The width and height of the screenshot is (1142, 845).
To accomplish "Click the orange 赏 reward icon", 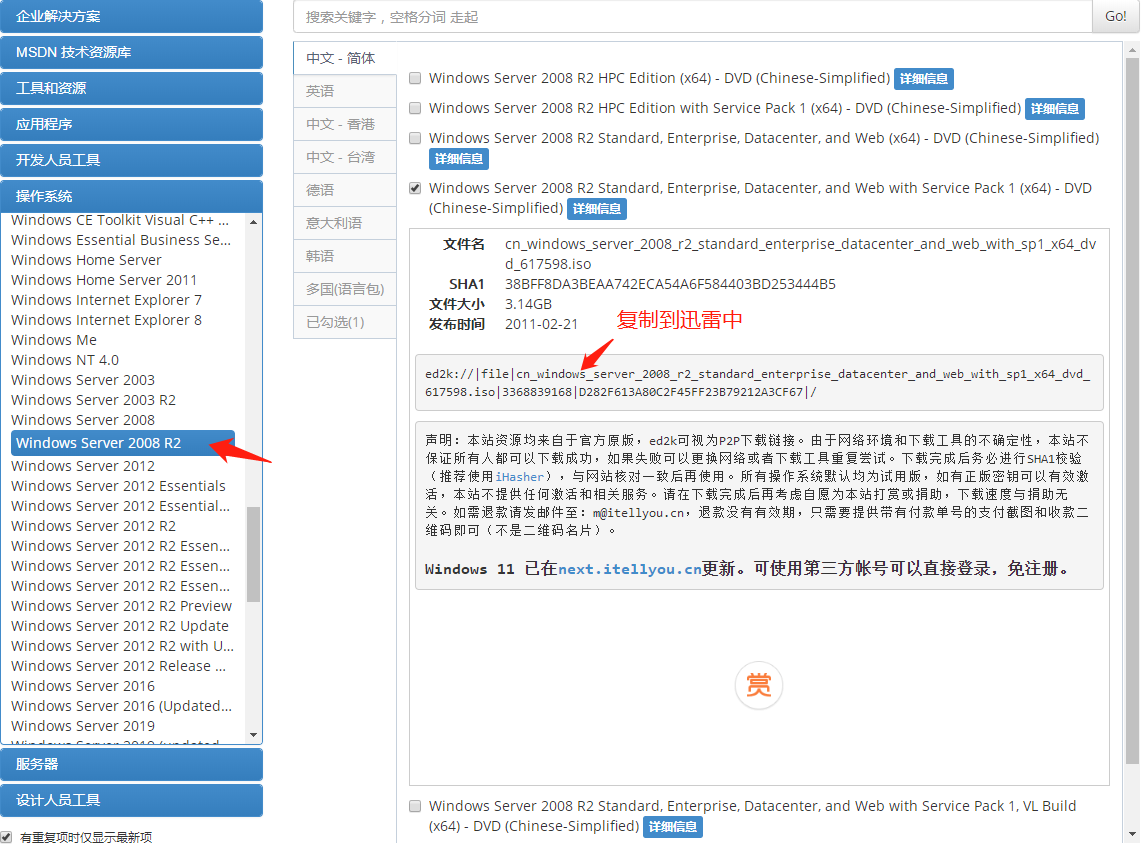I will [x=758, y=685].
